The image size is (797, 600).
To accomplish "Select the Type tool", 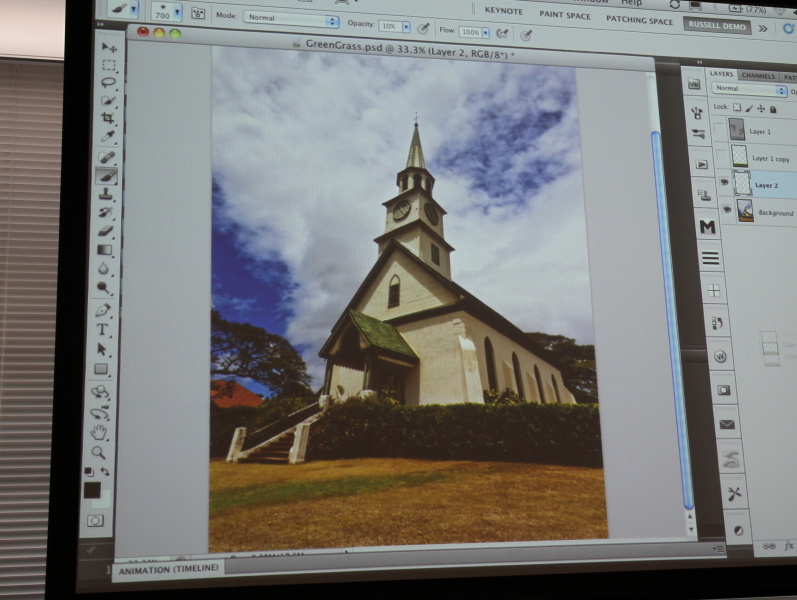I will coord(102,329).
